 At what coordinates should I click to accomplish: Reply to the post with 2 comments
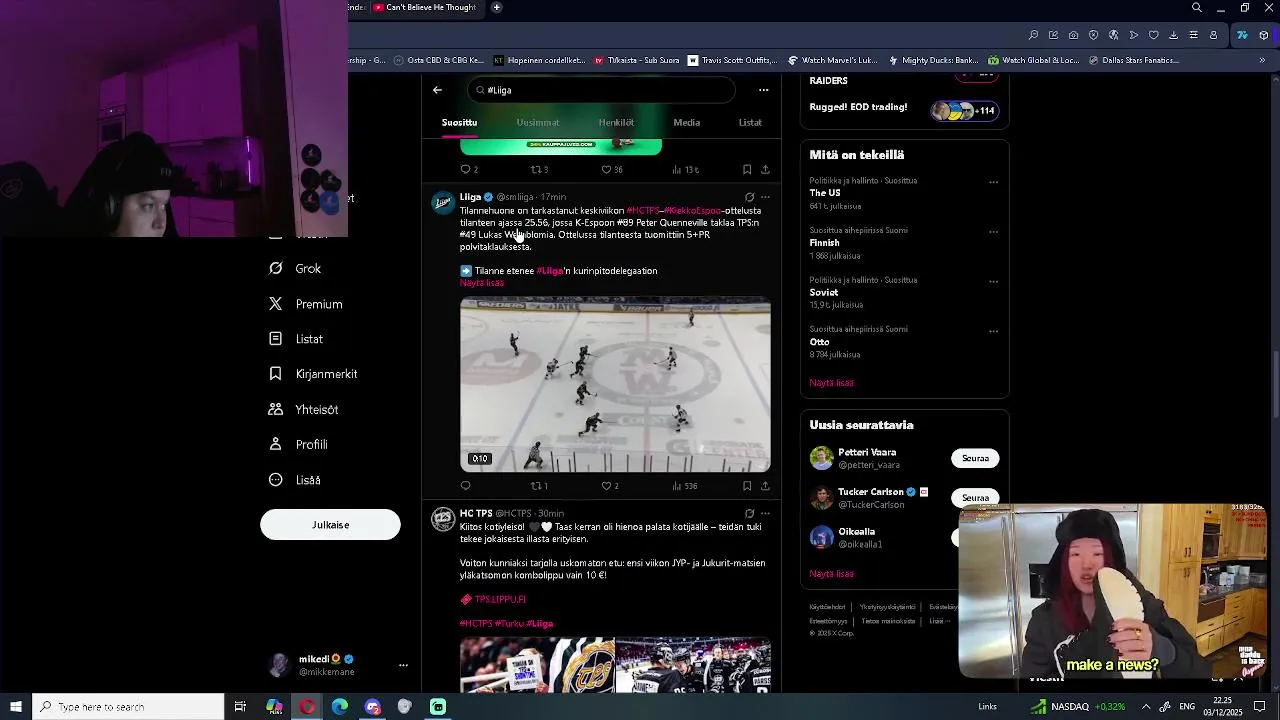pos(468,170)
